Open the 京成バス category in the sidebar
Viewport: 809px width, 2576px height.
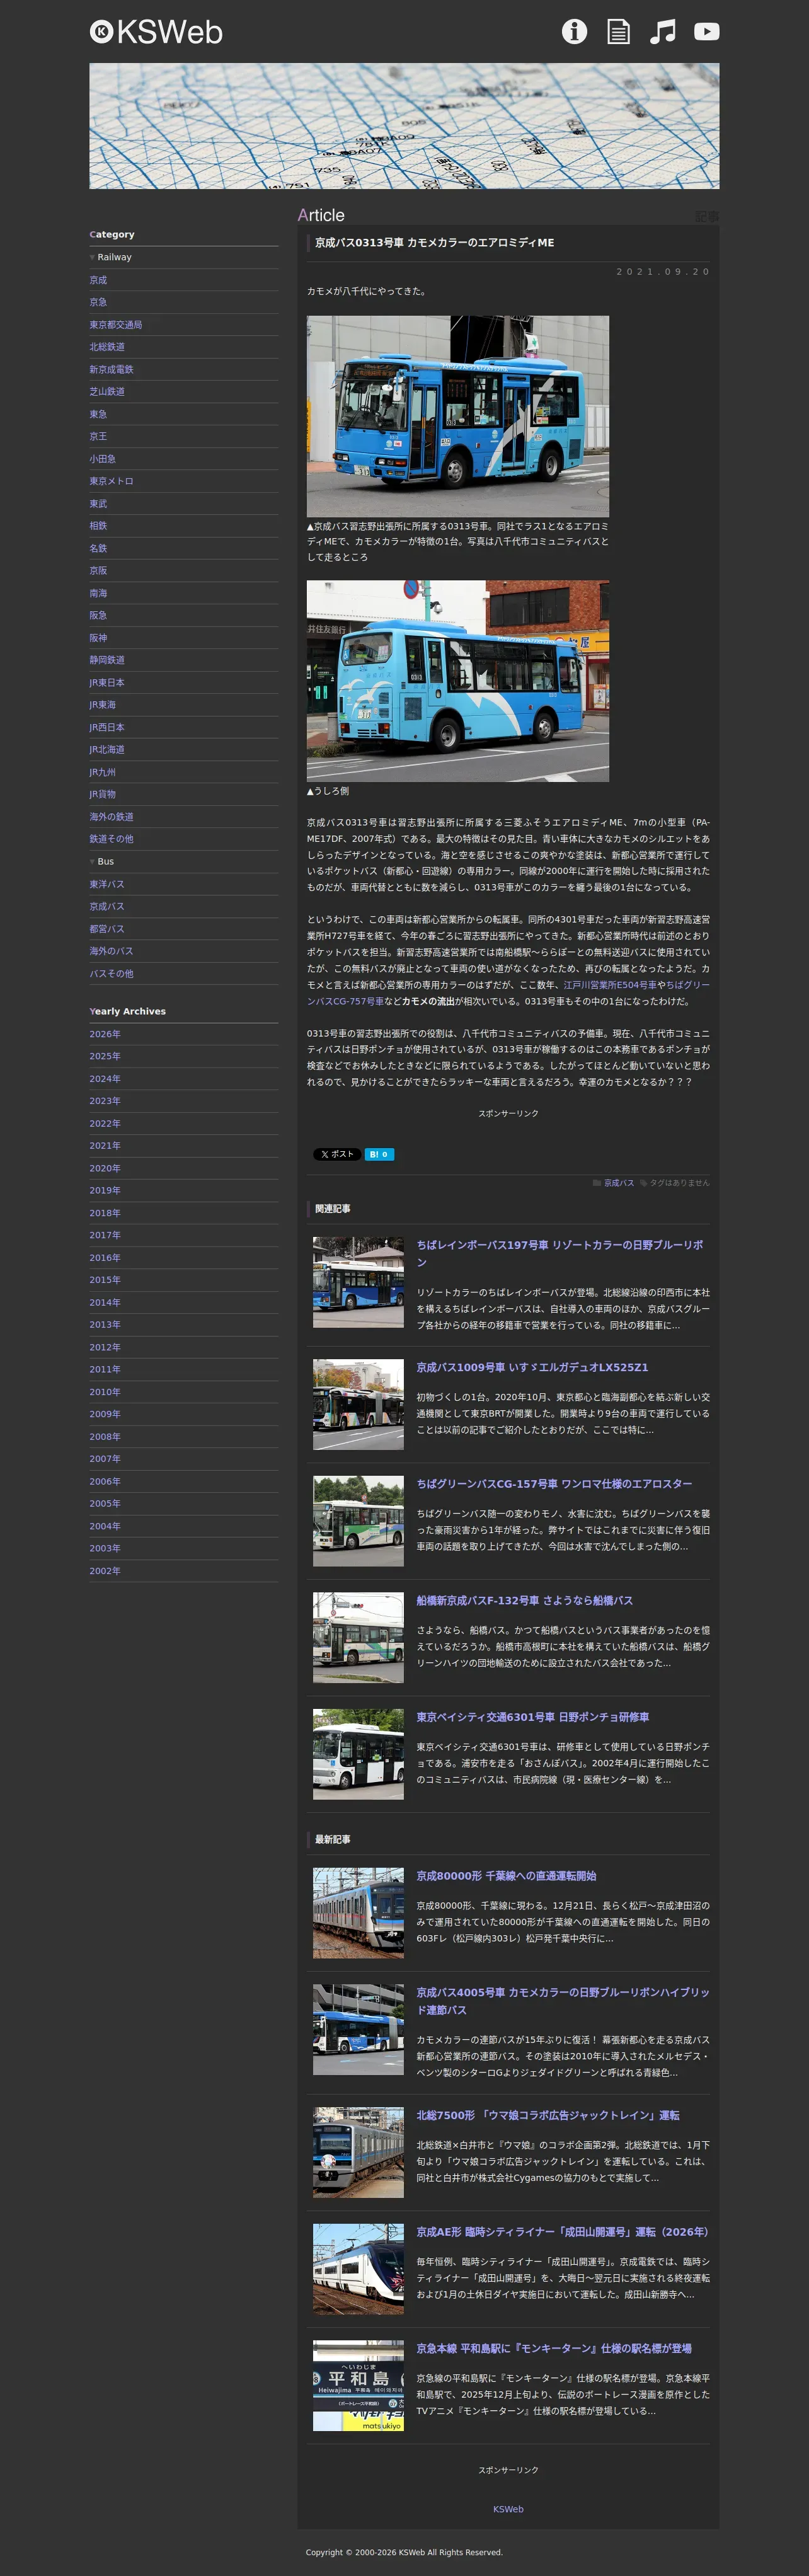coord(107,906)
